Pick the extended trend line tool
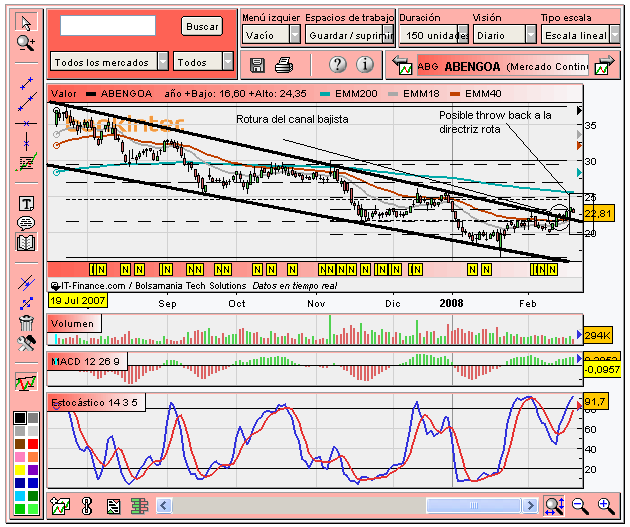 pyautogui.click(x=27, y=102)
